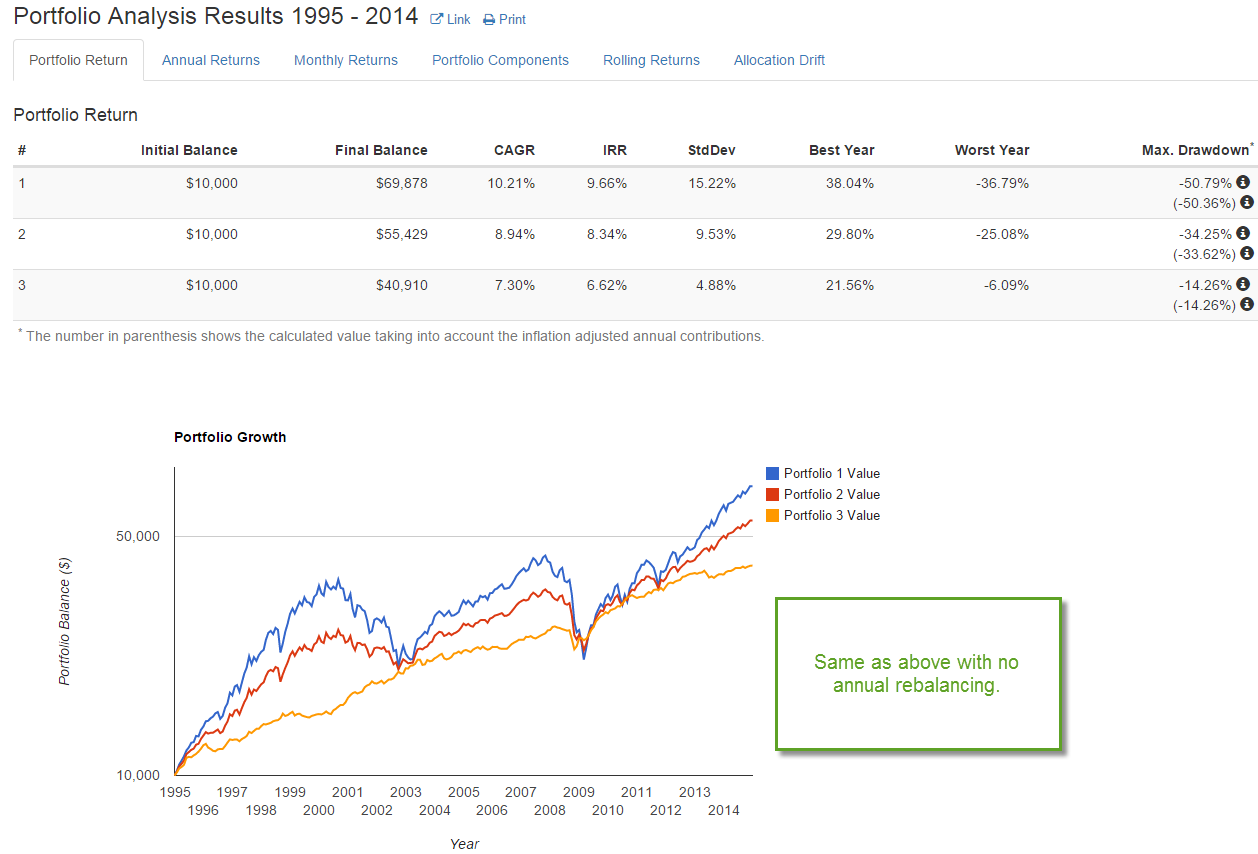Open the Monthly Returns tab
This screenshot has width=1258, height=854.
coord(346,60)
